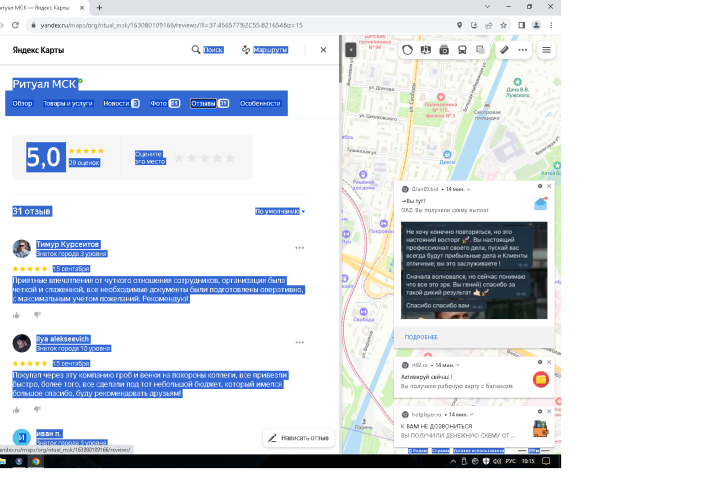720x480 pixels.
Task: Open the more map tools ellipsis
Action: [523, 50]
